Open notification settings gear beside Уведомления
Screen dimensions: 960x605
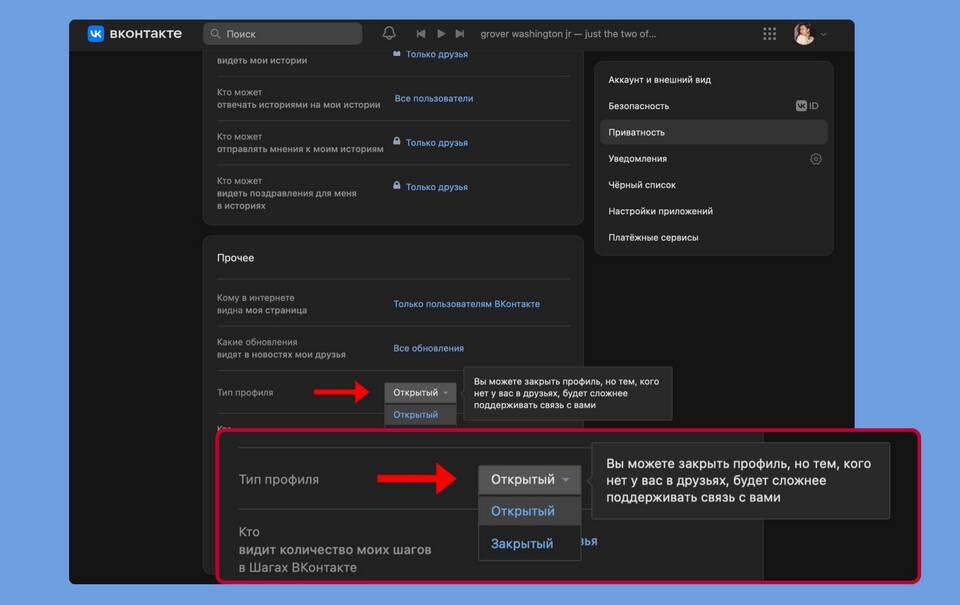pyautogui.click(x=816, y=159)
